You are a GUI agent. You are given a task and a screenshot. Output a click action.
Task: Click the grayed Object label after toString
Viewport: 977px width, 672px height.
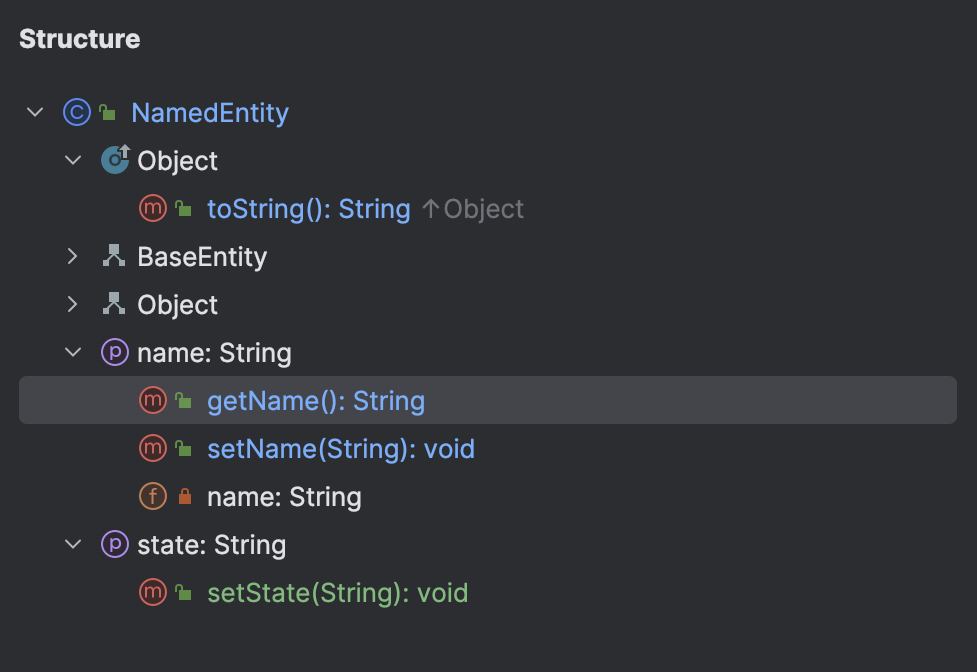[483, 208]
